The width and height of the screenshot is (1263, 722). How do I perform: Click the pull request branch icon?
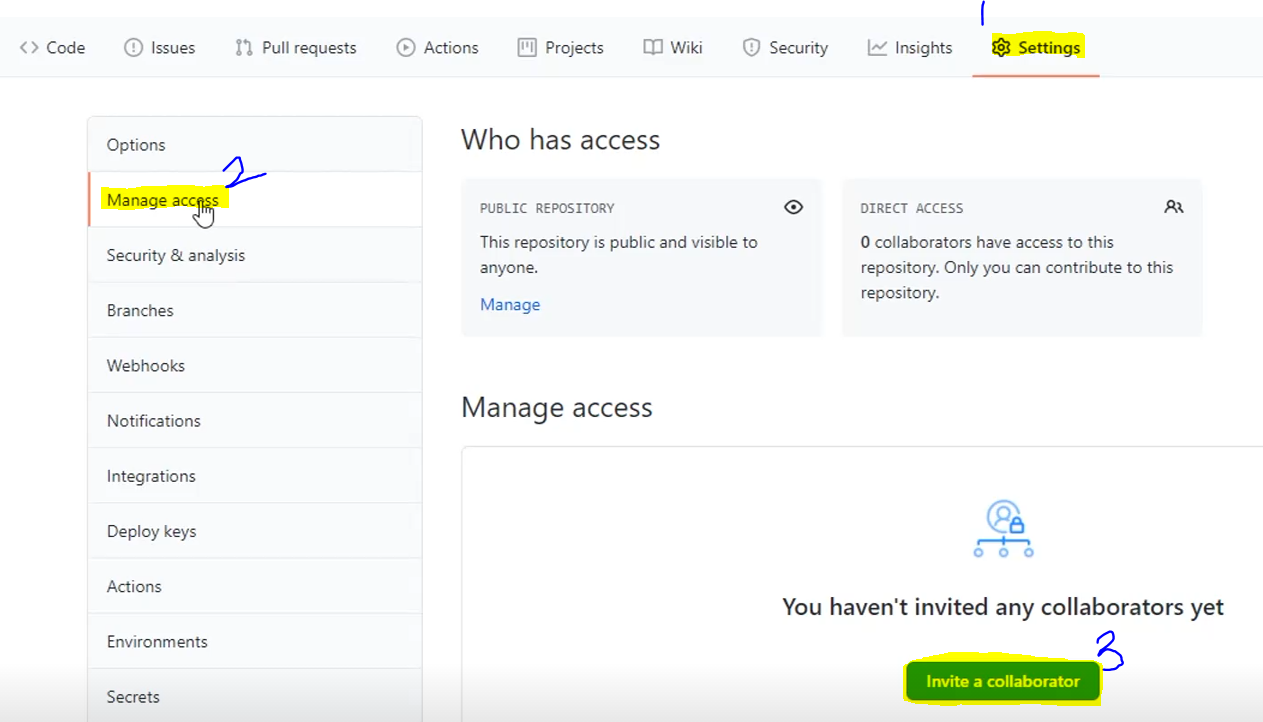pyautogui.click(x=244, y=47)
